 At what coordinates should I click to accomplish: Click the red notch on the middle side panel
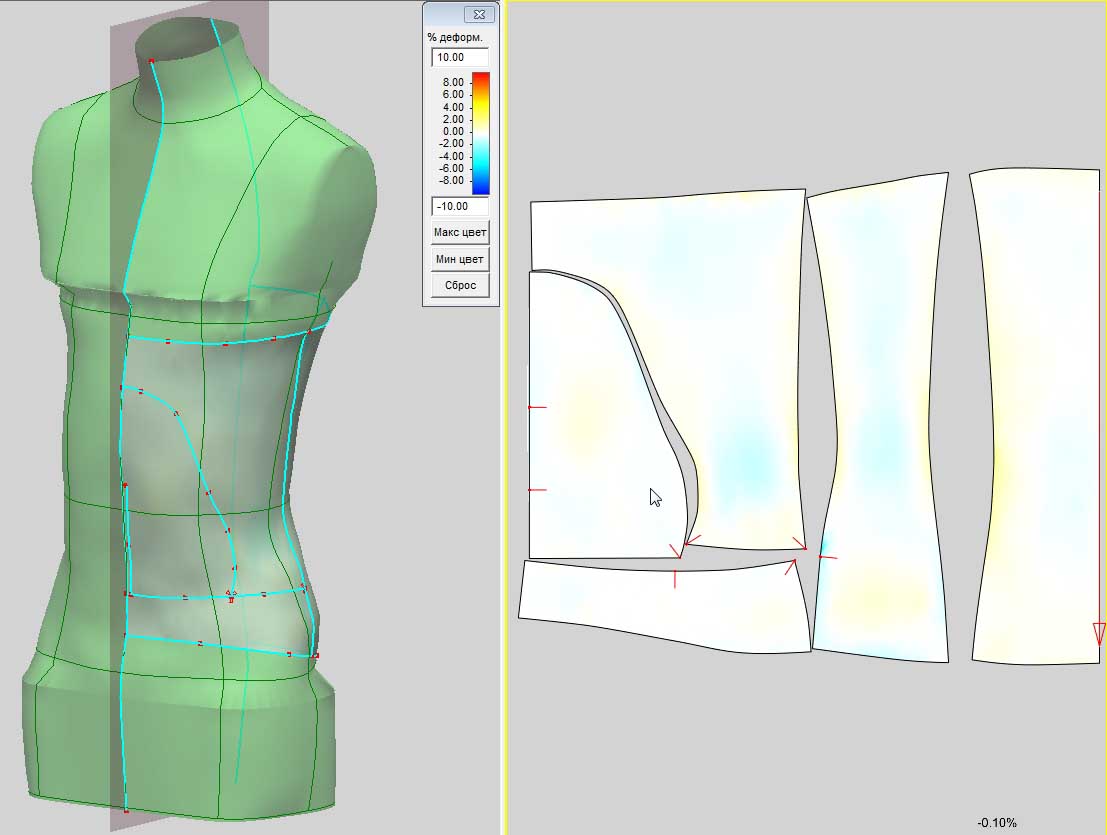827,557
